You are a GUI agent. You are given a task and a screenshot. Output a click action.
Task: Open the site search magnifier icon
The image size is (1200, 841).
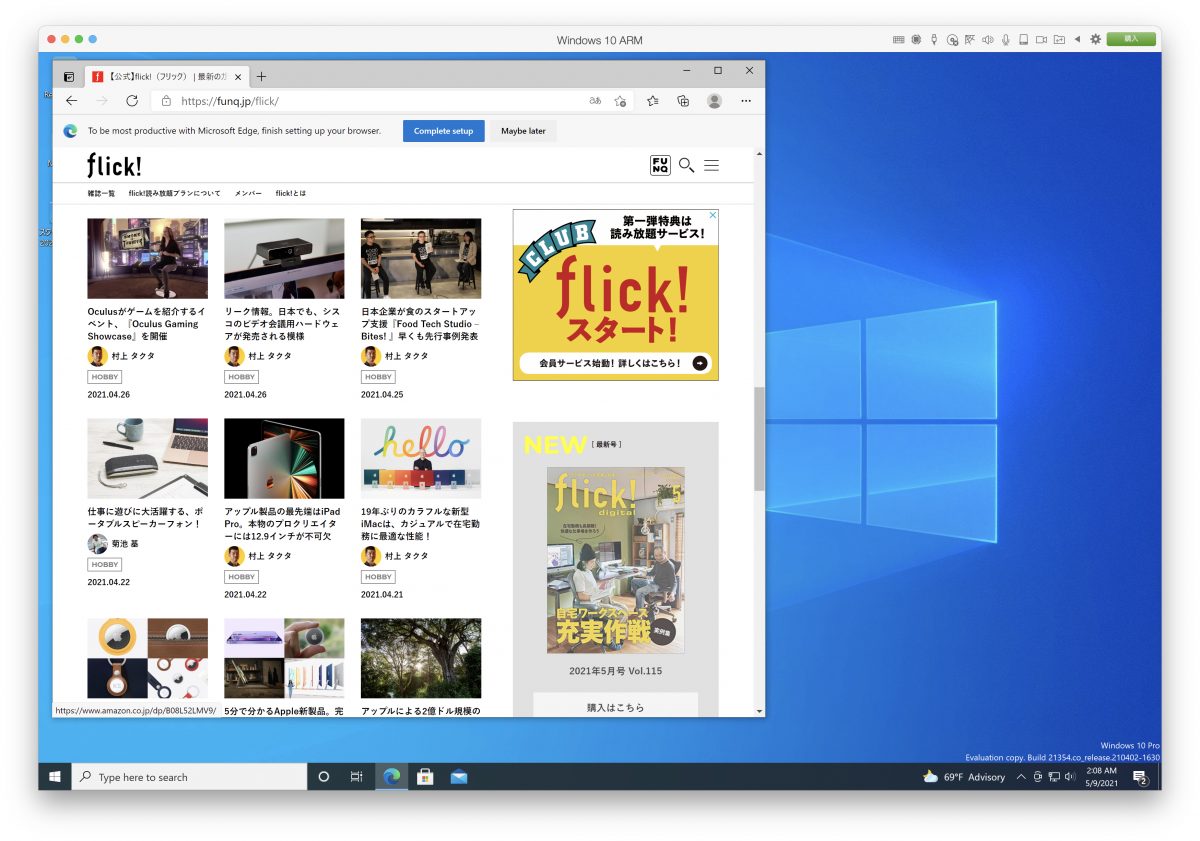[686, 165]
